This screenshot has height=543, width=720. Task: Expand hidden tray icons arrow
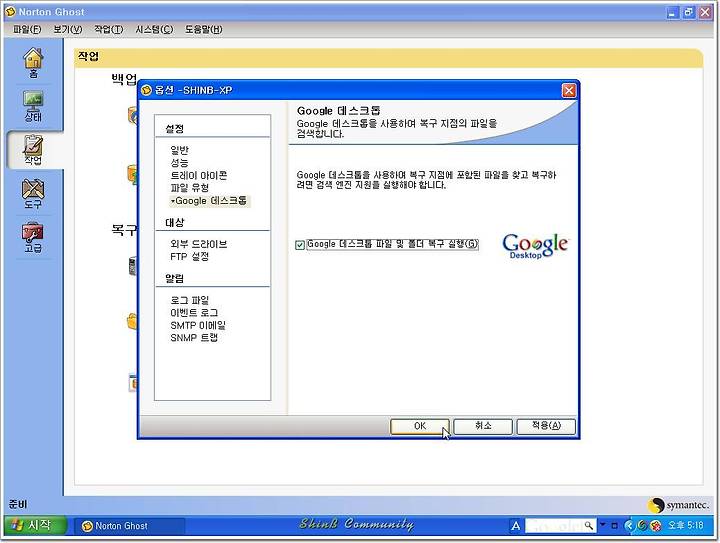(629, 526)
